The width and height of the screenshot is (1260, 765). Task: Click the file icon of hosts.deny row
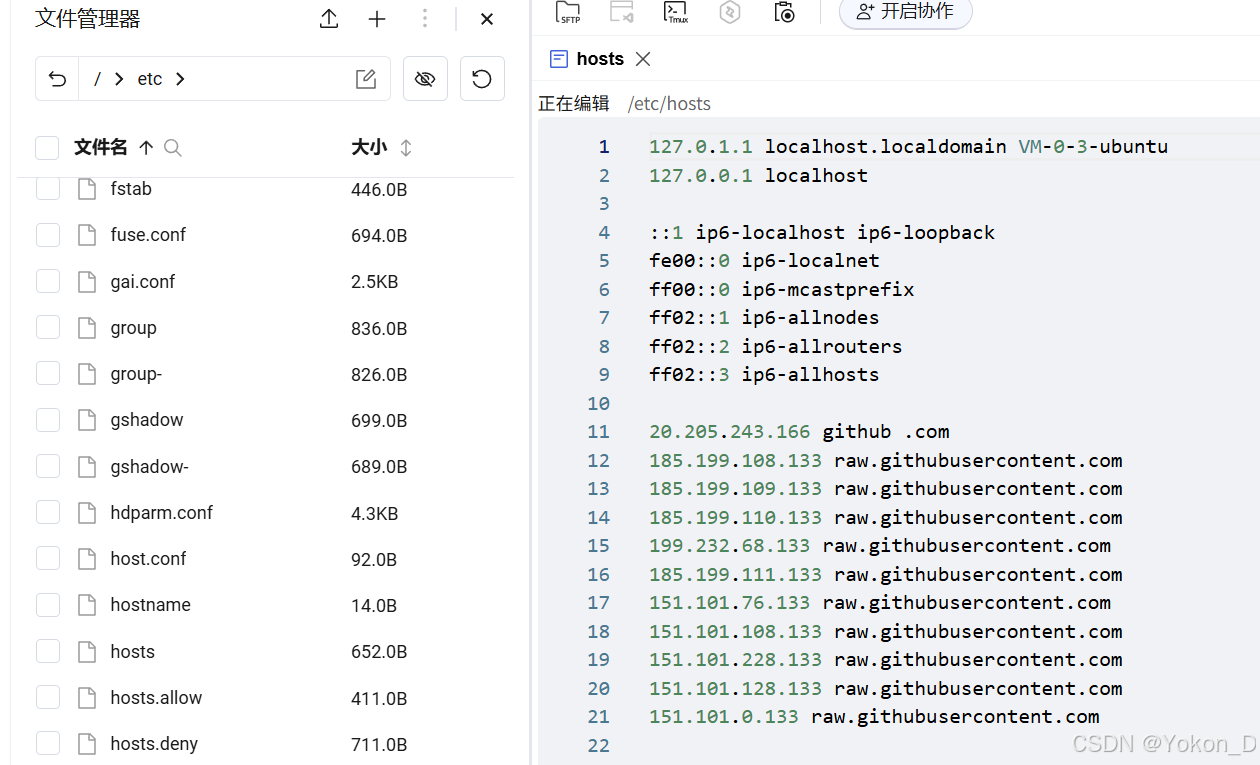coord(86,744)
